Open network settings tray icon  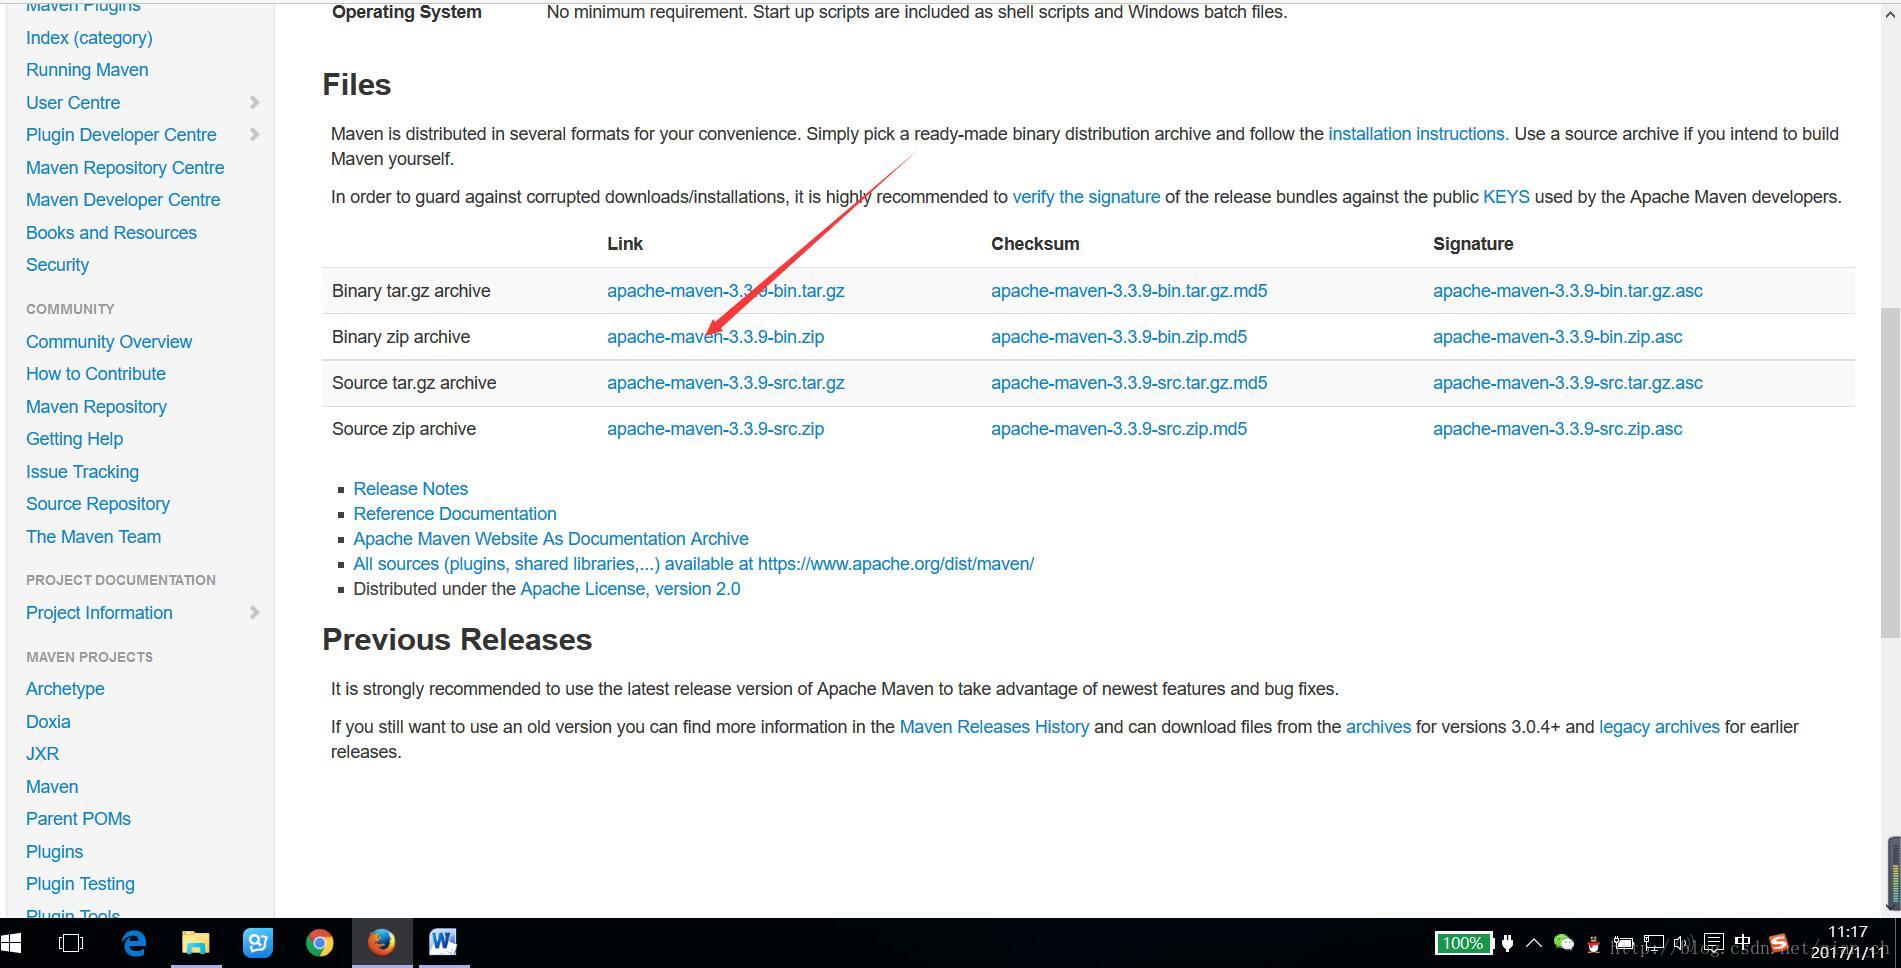[x=1655, y=943]
